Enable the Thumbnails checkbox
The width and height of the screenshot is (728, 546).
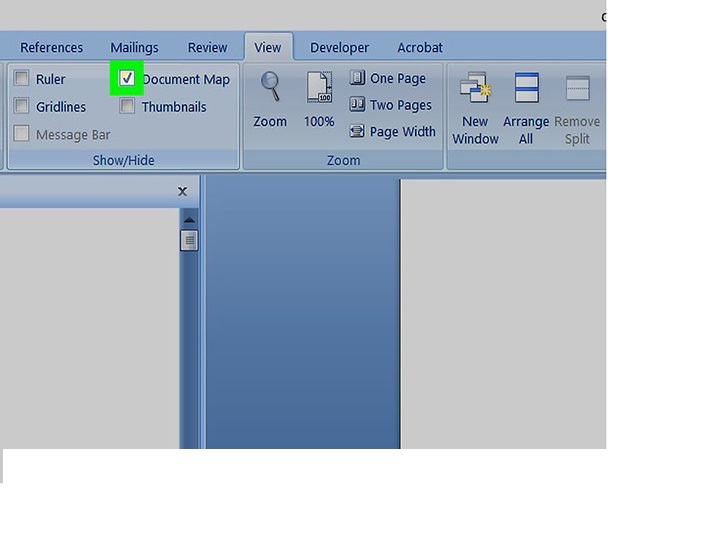coord(127,106)
